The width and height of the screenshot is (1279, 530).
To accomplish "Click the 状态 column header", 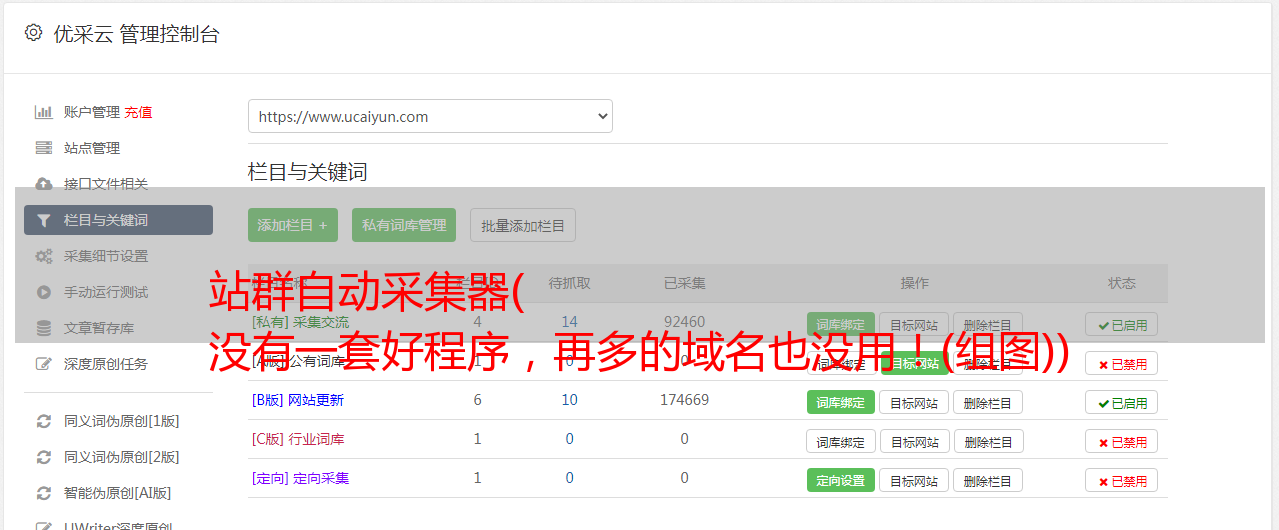I will coord(1122,283).
